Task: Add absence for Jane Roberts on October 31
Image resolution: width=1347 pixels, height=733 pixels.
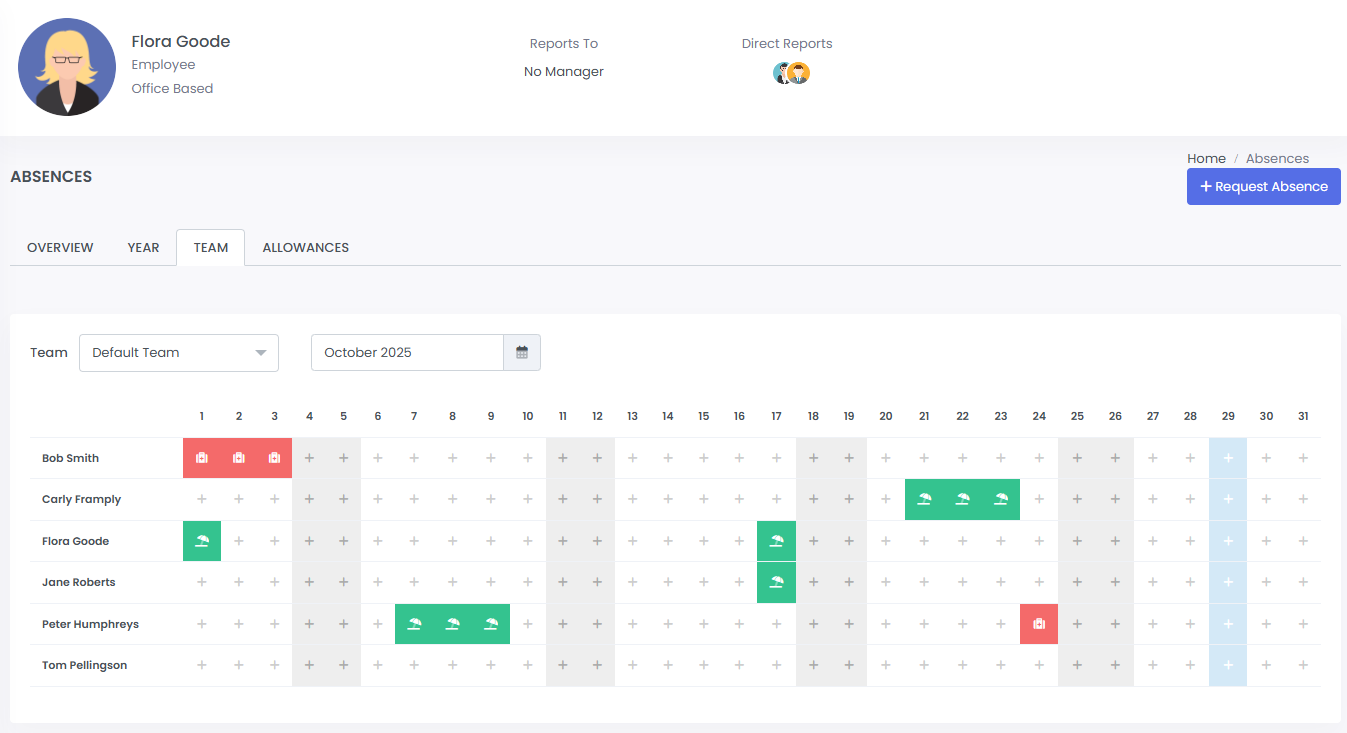Action: pyautogui.click(x=1303, y=582)
